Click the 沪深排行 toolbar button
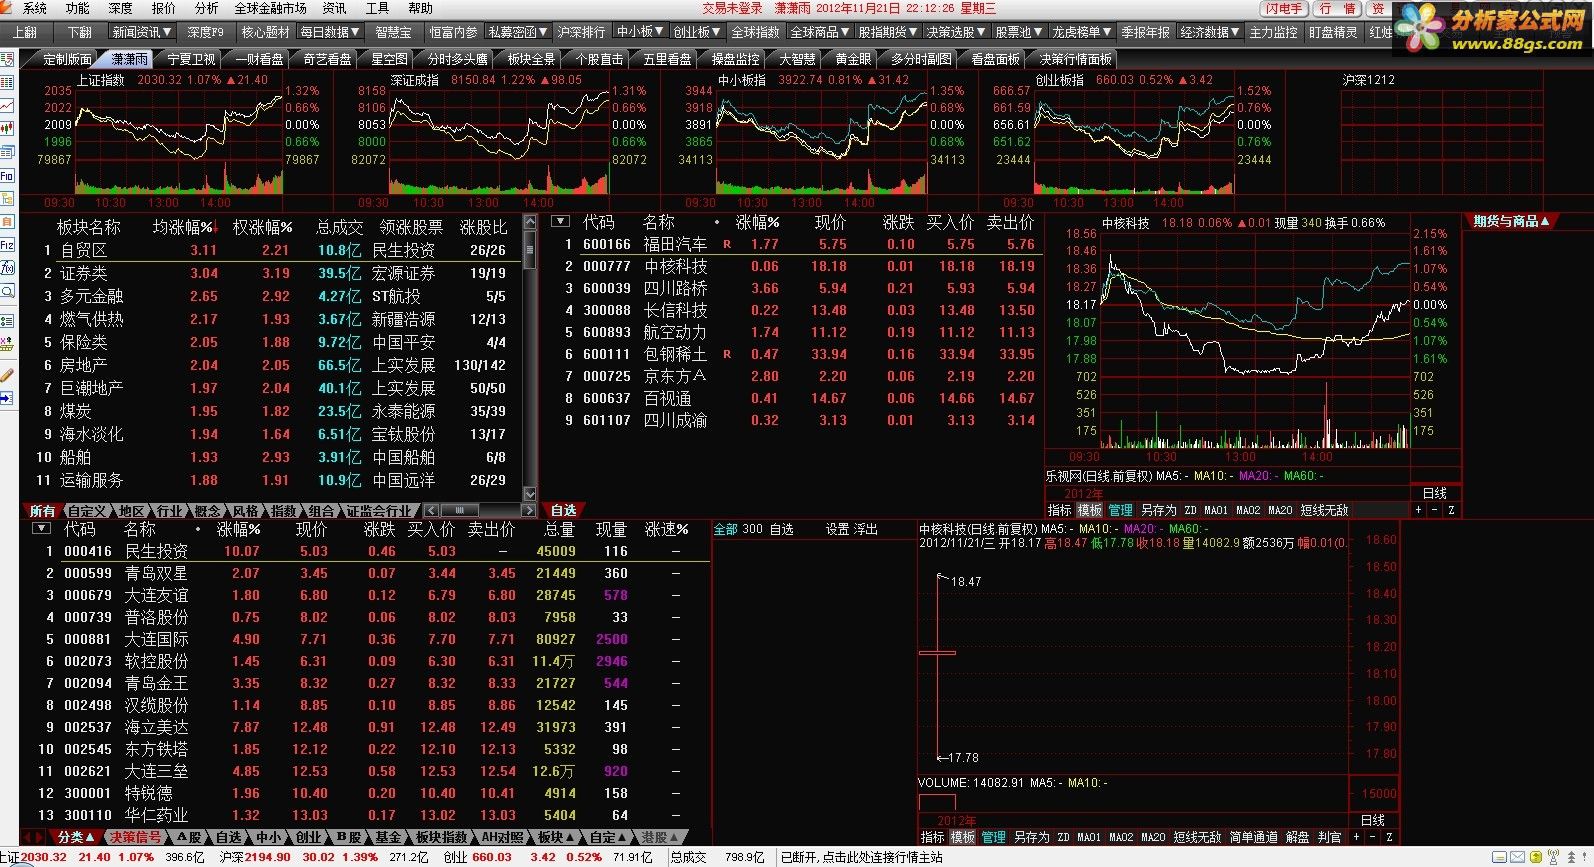 [581, 32]
